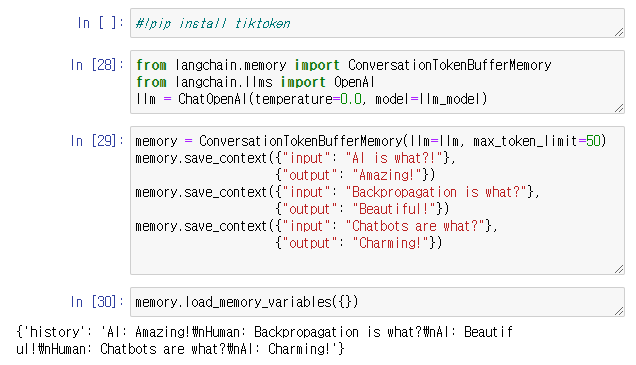Click the 'ChatOpenAI(temperature=0.0' text
Screen dimensions: 636x365
pyautogui.click(x=270, y=99)
